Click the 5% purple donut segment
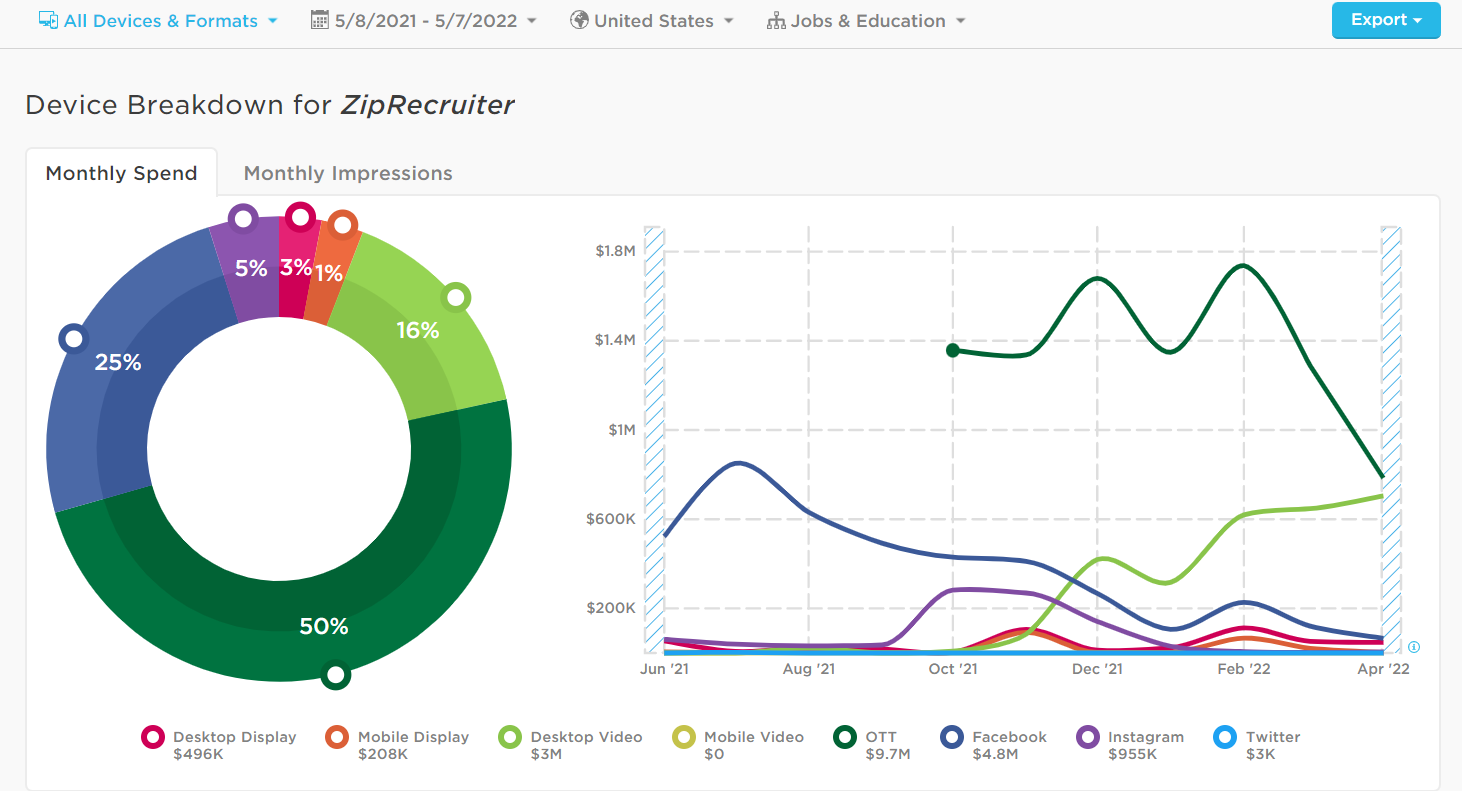 250,268
